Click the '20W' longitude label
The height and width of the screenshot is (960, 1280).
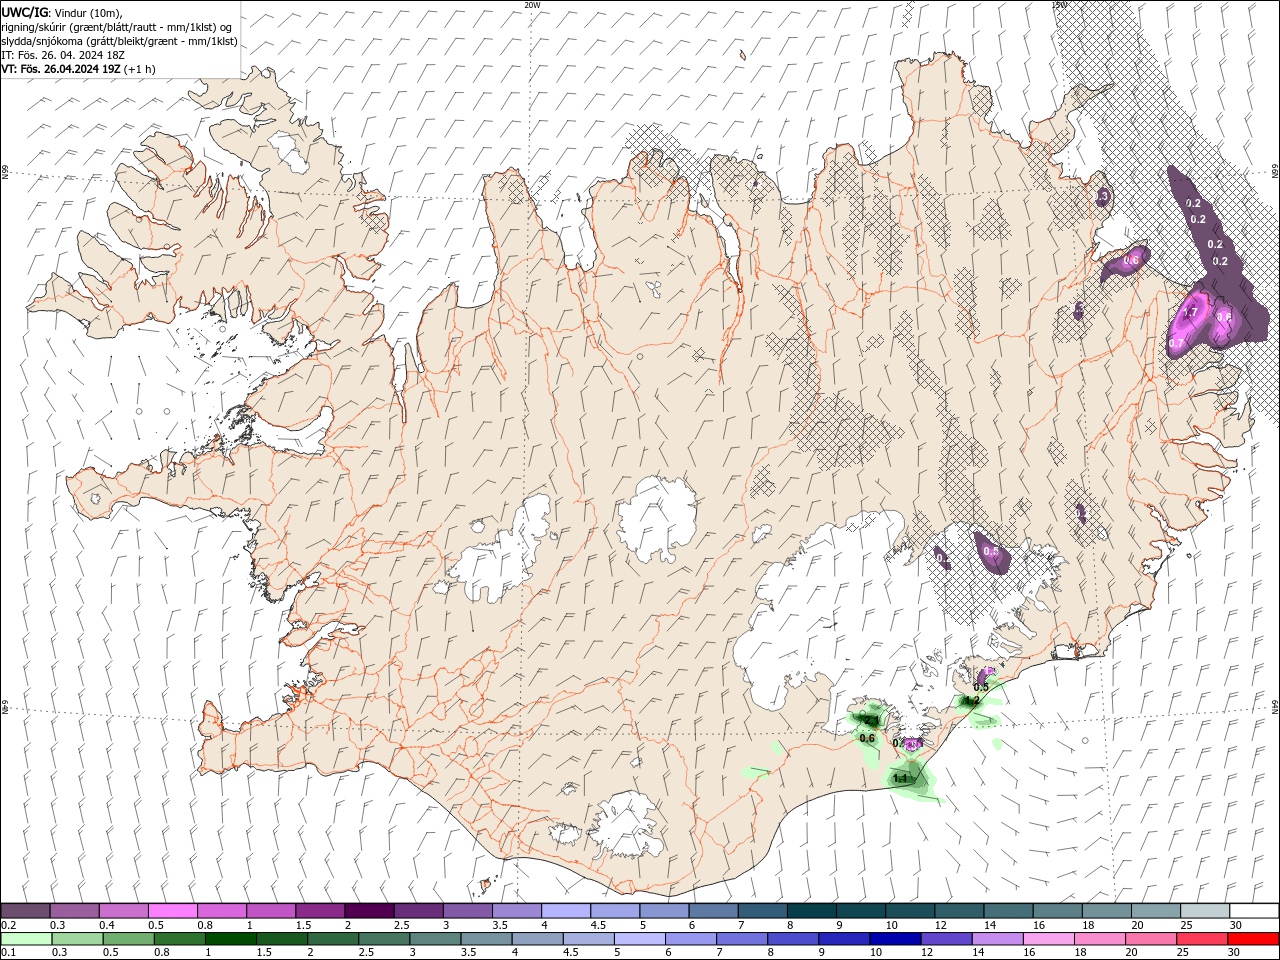(x=532, y=5)
